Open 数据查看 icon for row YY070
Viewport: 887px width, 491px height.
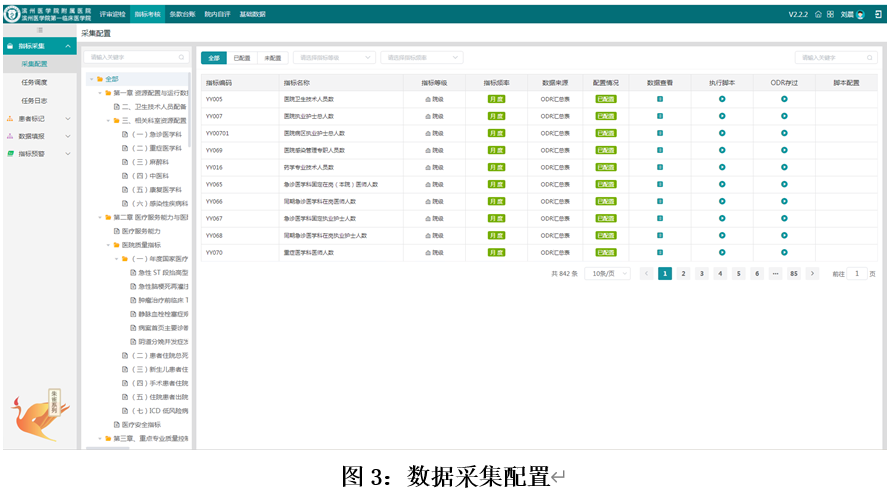coord(660,252)
